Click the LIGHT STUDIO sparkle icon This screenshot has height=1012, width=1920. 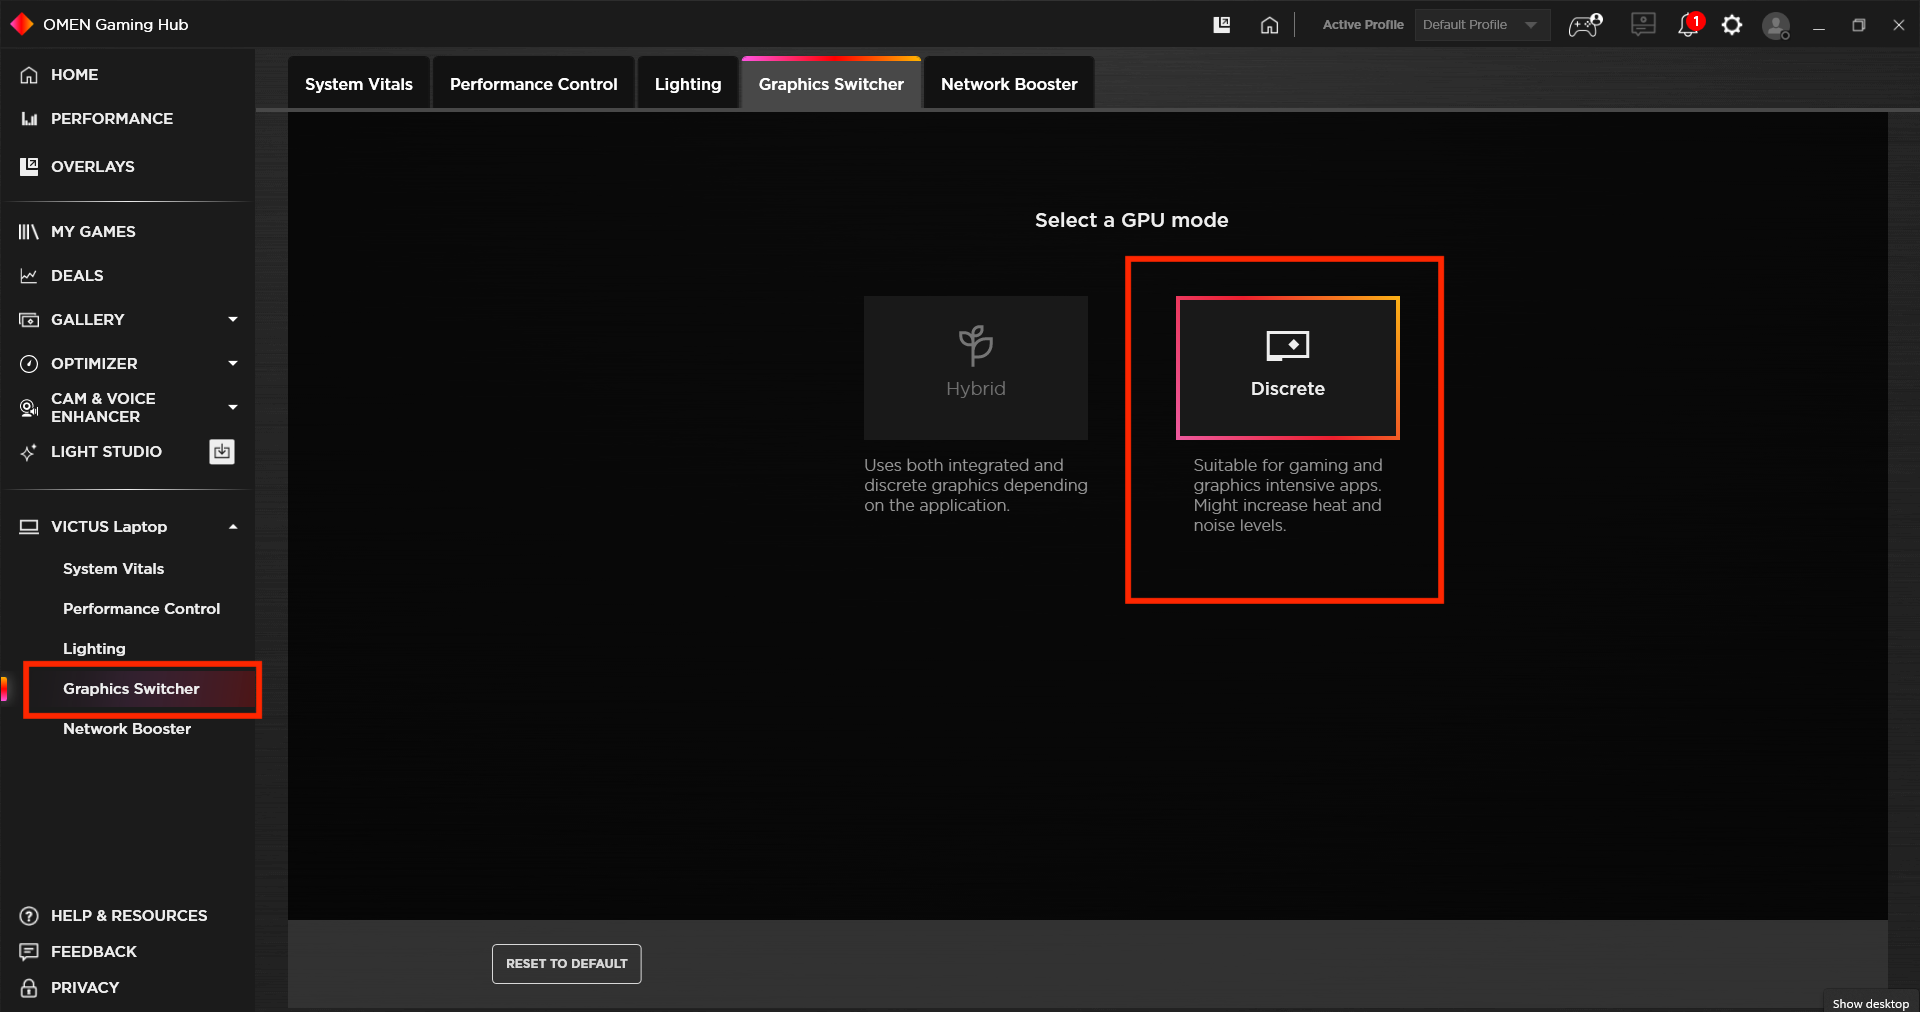(x=29, y=452)
